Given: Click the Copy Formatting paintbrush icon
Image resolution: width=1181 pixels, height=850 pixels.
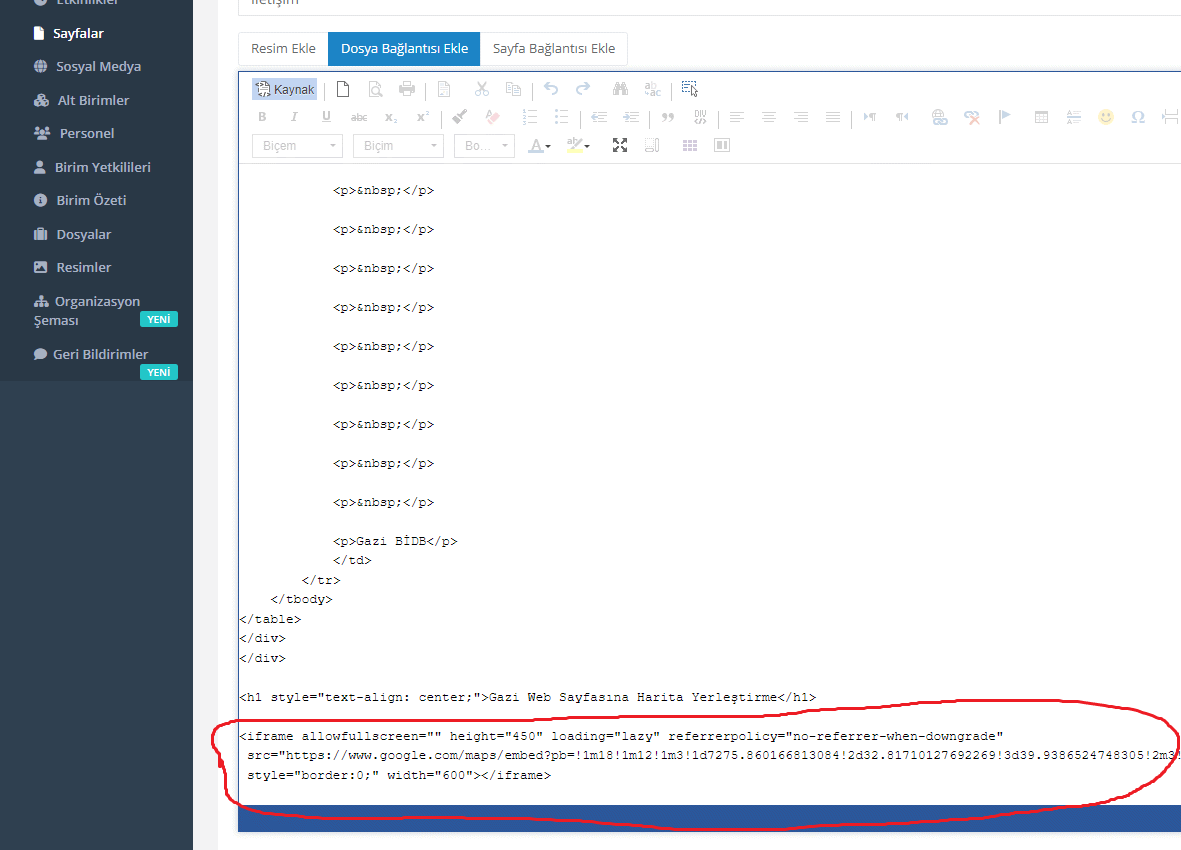Looking at the screenshot, I should pos(459,117).
